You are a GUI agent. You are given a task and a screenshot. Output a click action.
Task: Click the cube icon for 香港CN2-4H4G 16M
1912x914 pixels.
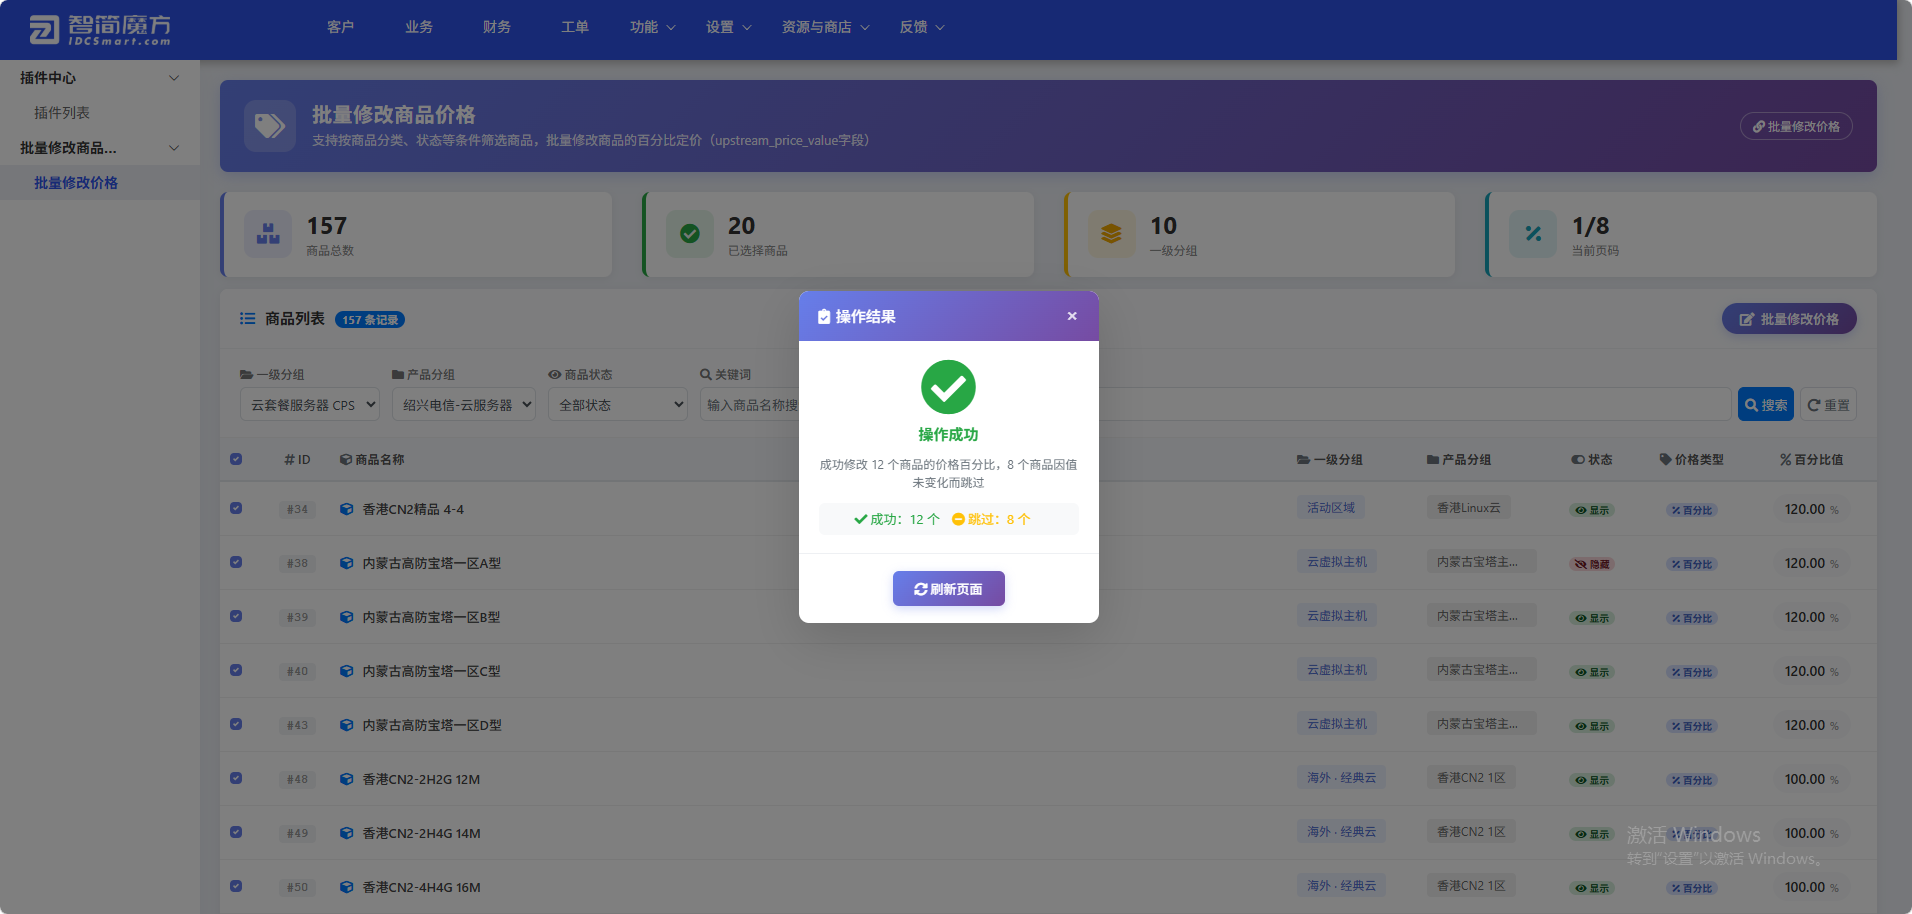[346, 887]
